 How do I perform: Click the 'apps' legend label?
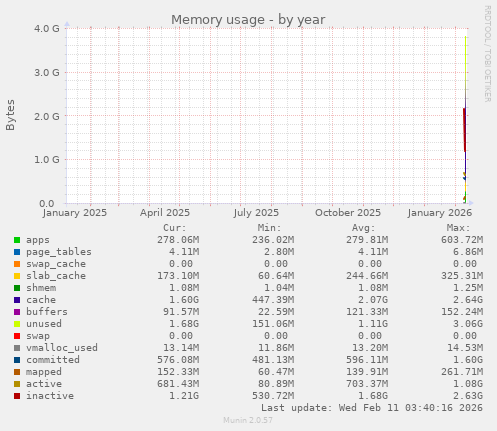(38, 240)
